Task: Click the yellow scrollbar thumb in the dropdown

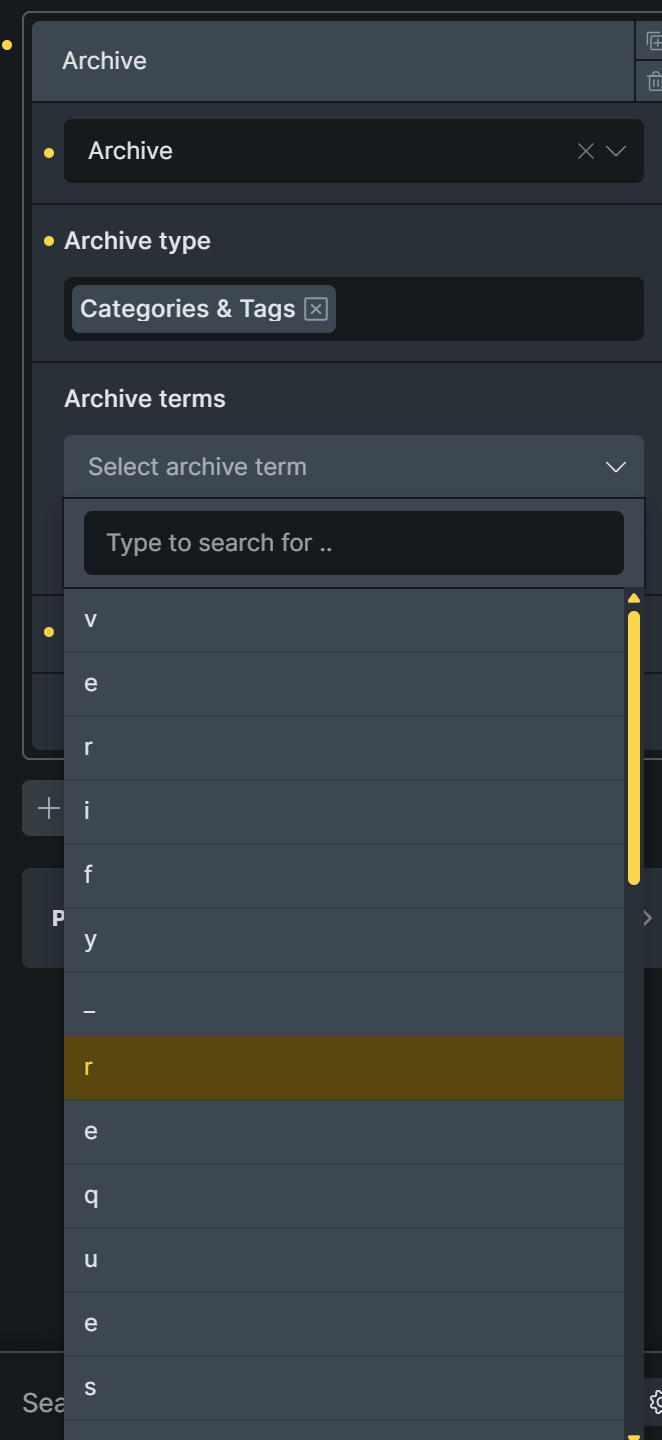Action: click(x=634, y=748)
